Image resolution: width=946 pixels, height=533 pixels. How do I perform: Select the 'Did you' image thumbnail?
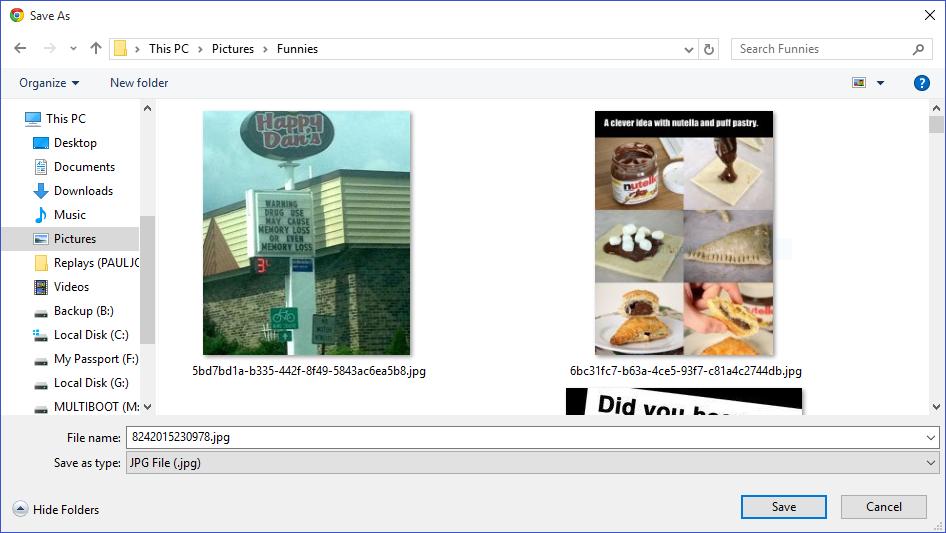point(684,401)
